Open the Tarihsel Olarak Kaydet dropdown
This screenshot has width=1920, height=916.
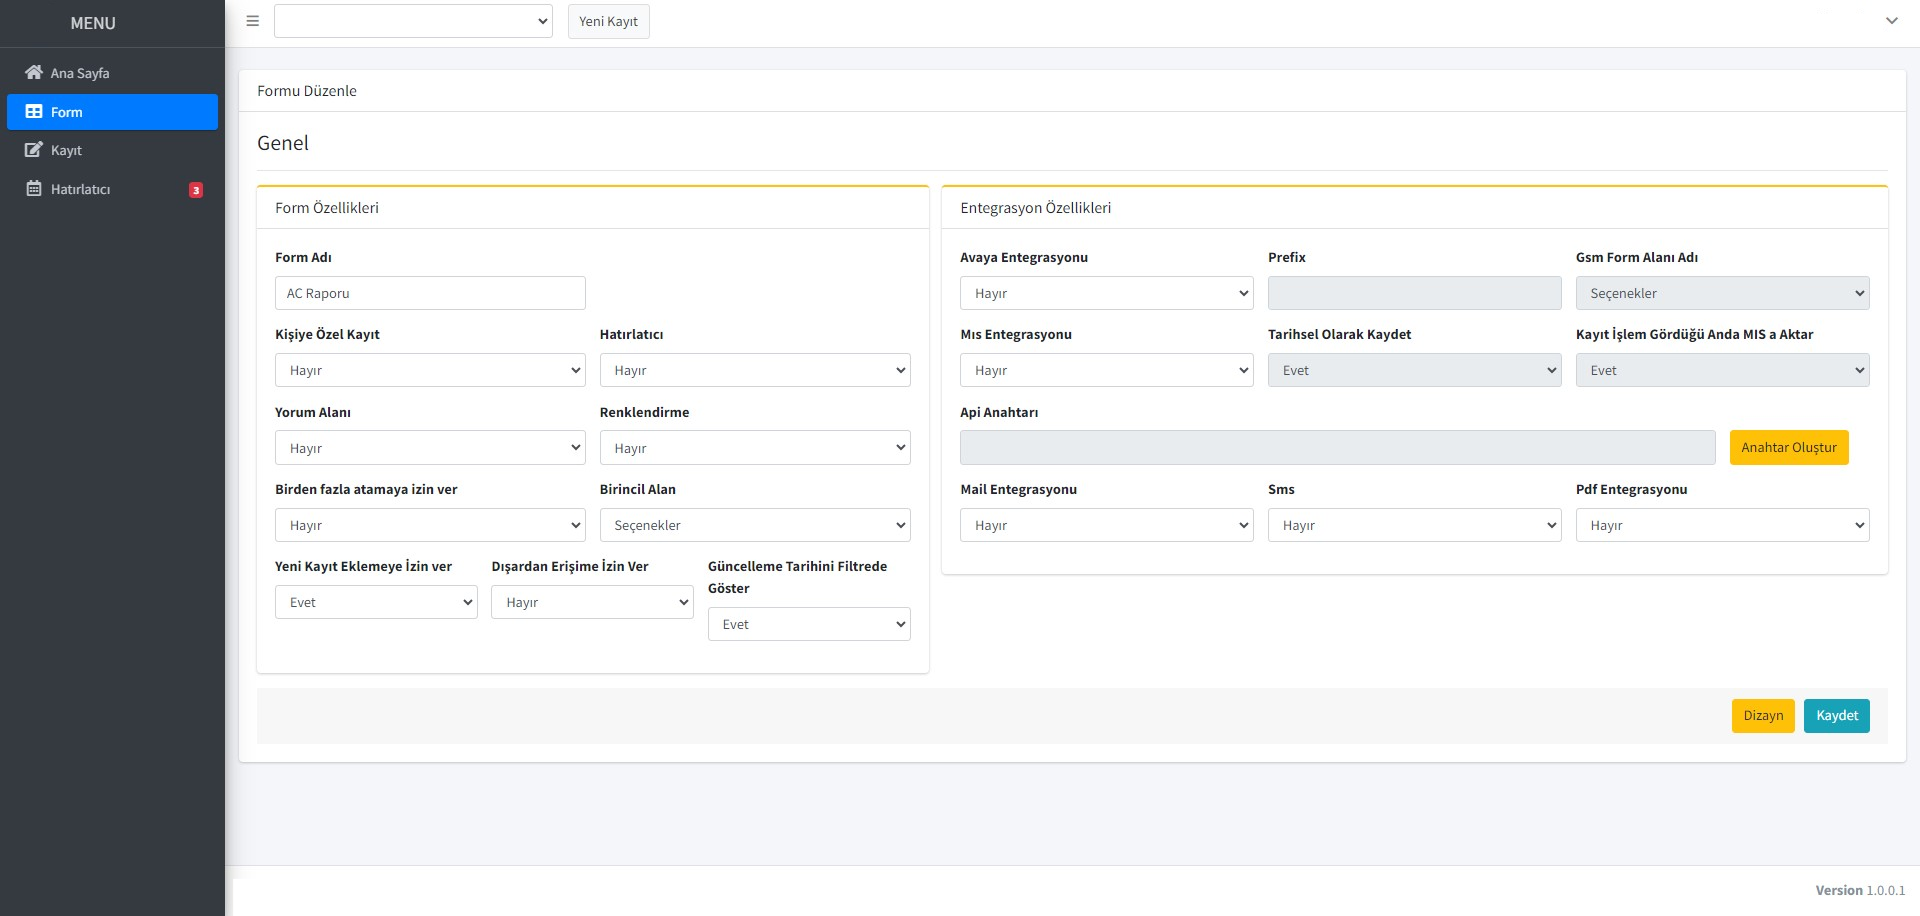click(1415, 370)
